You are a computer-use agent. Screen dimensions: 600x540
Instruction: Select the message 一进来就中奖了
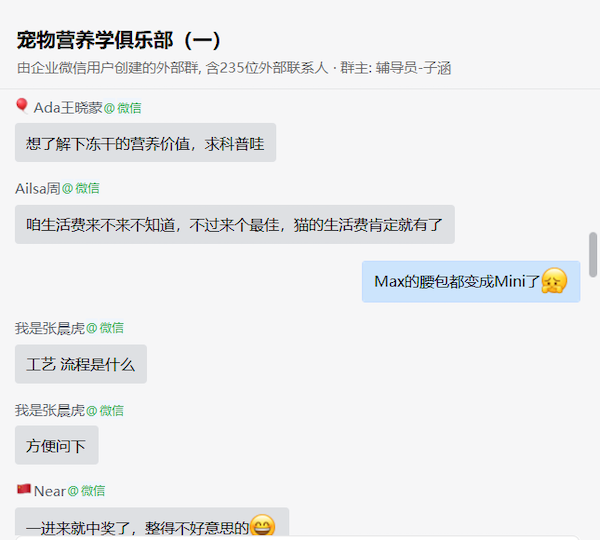(152, 522)
